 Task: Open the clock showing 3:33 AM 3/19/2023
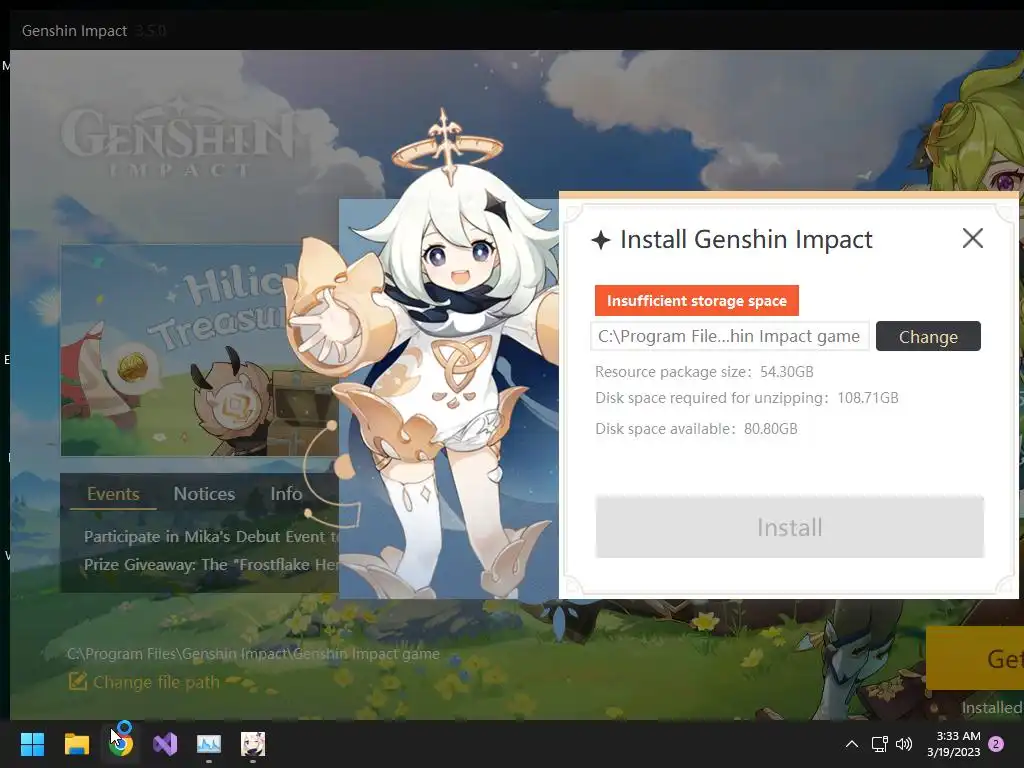(953, 744)
